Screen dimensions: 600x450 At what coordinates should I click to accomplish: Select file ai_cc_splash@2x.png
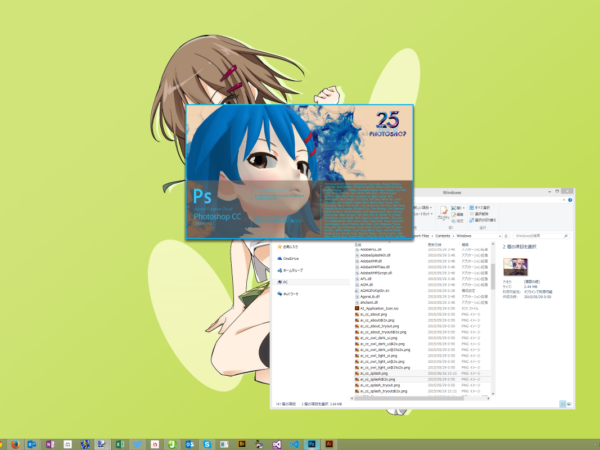click(377, 380)
